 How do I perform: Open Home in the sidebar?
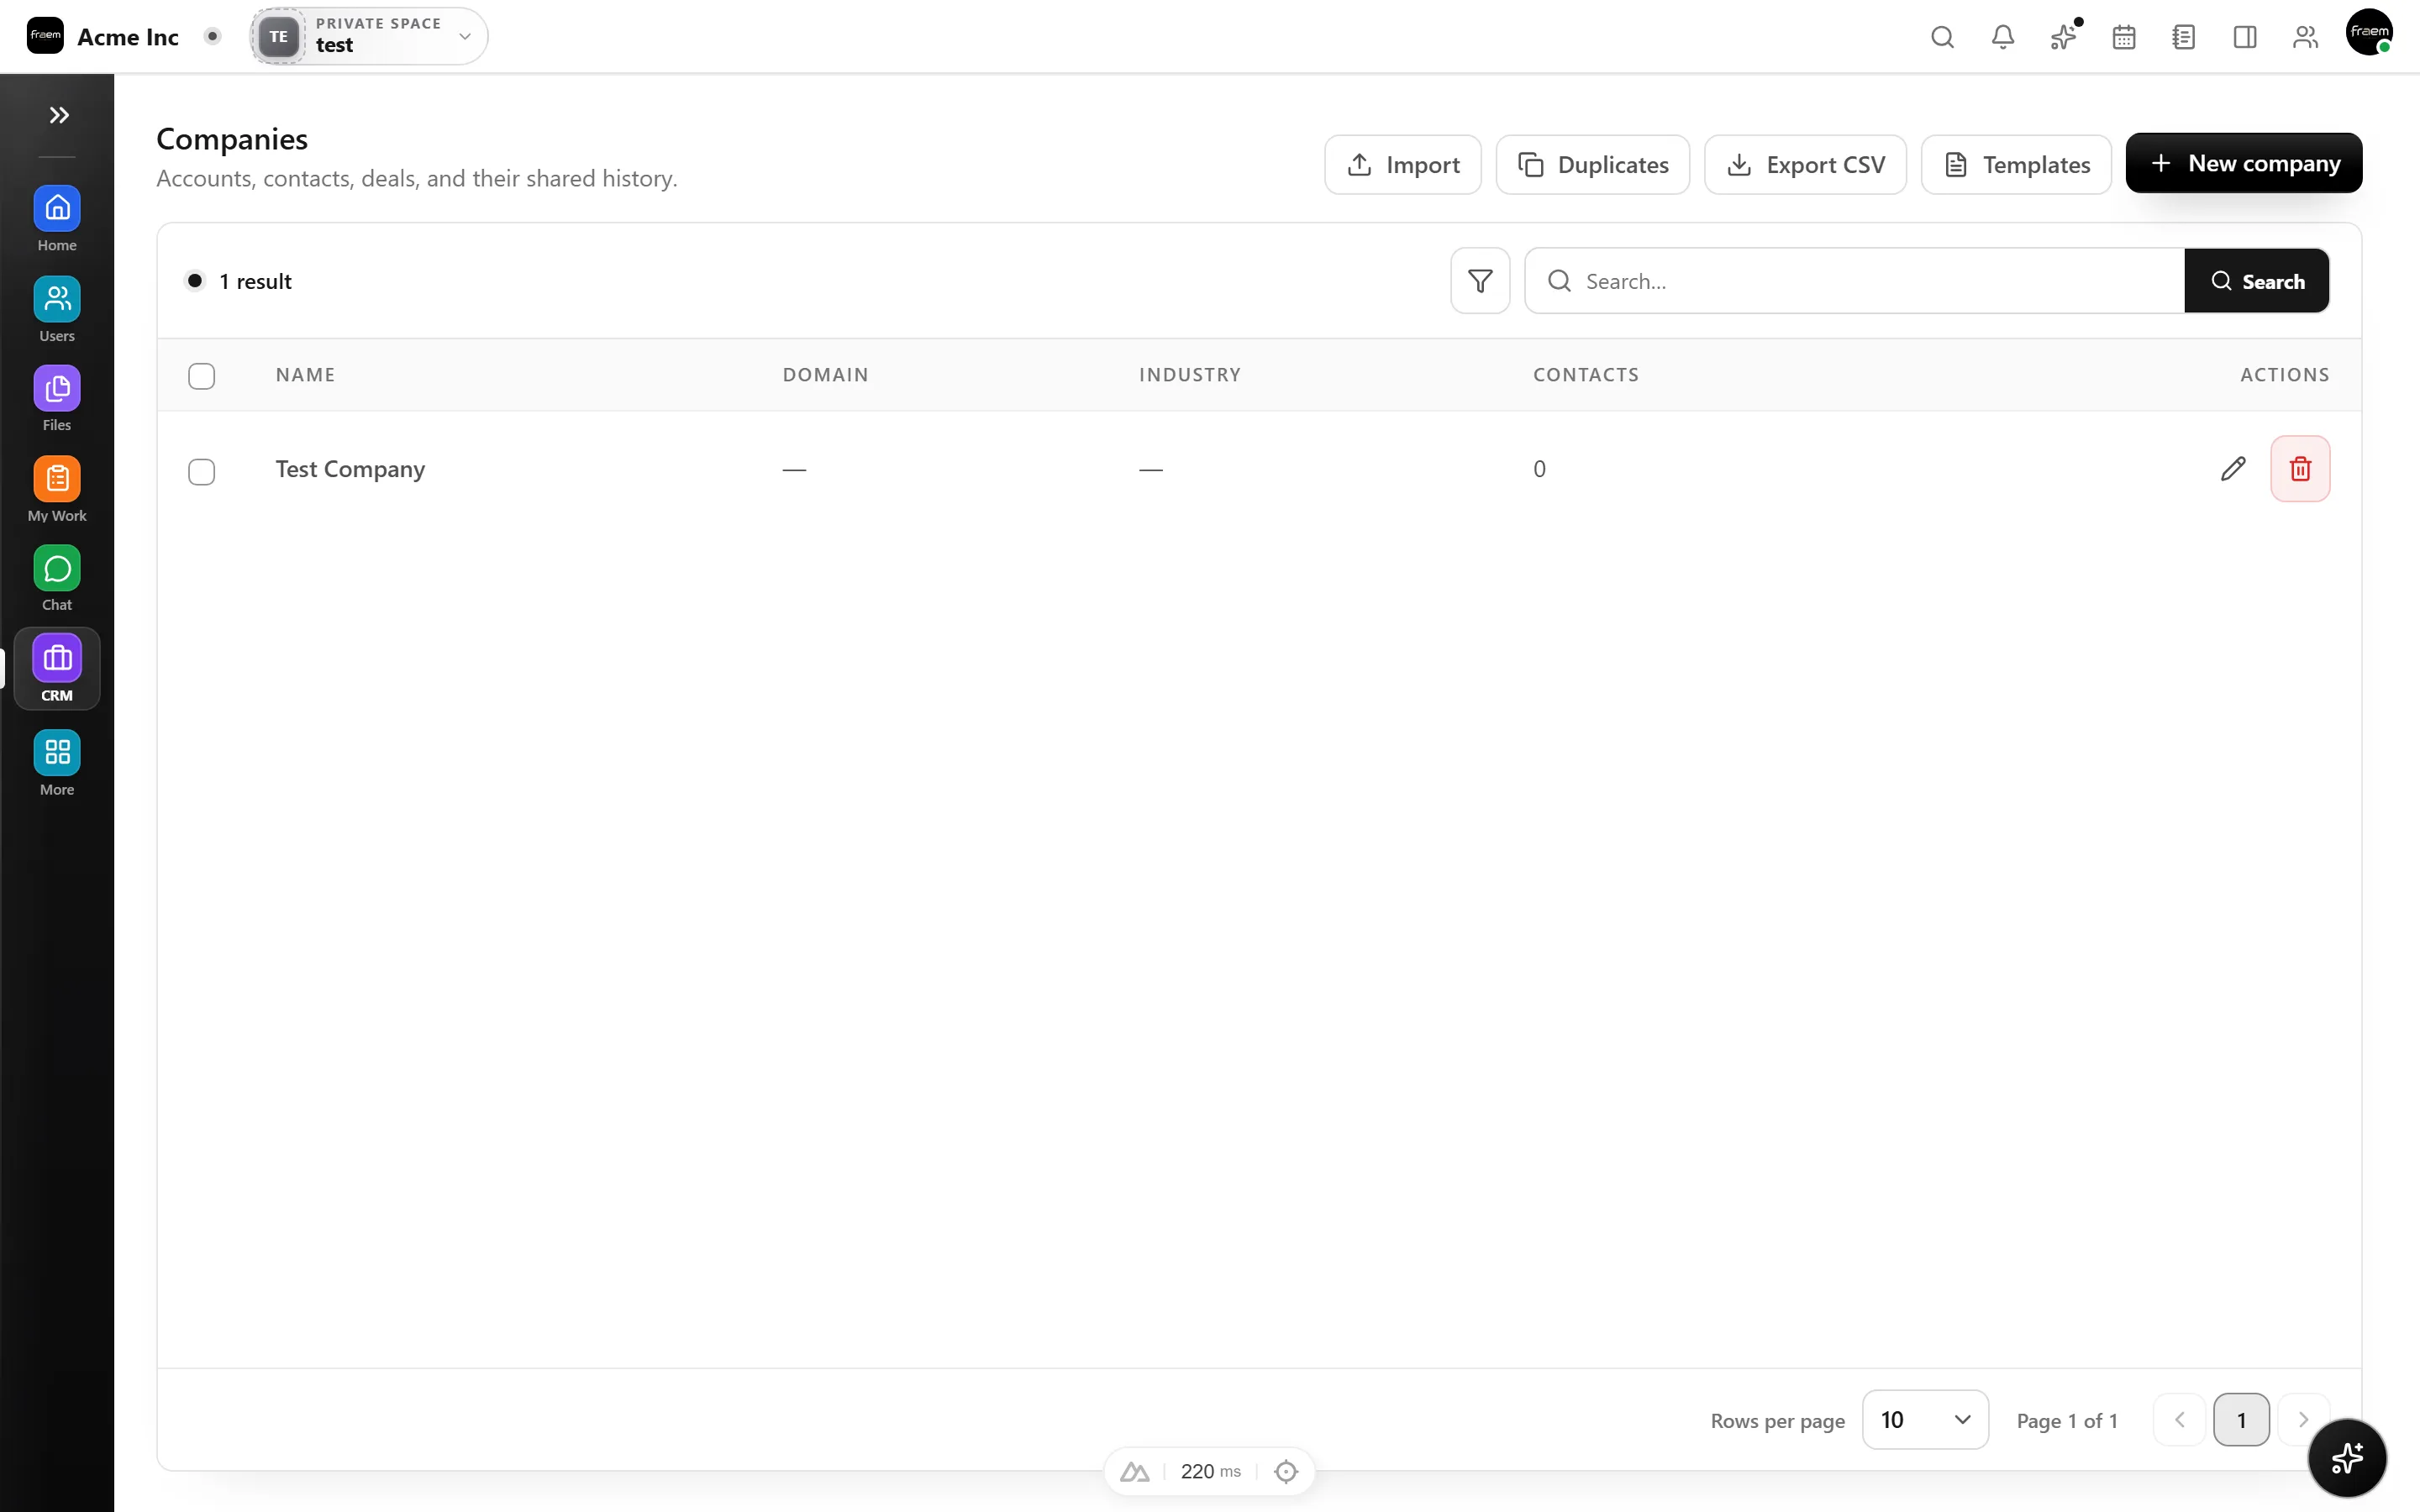(x=57, y=219)
